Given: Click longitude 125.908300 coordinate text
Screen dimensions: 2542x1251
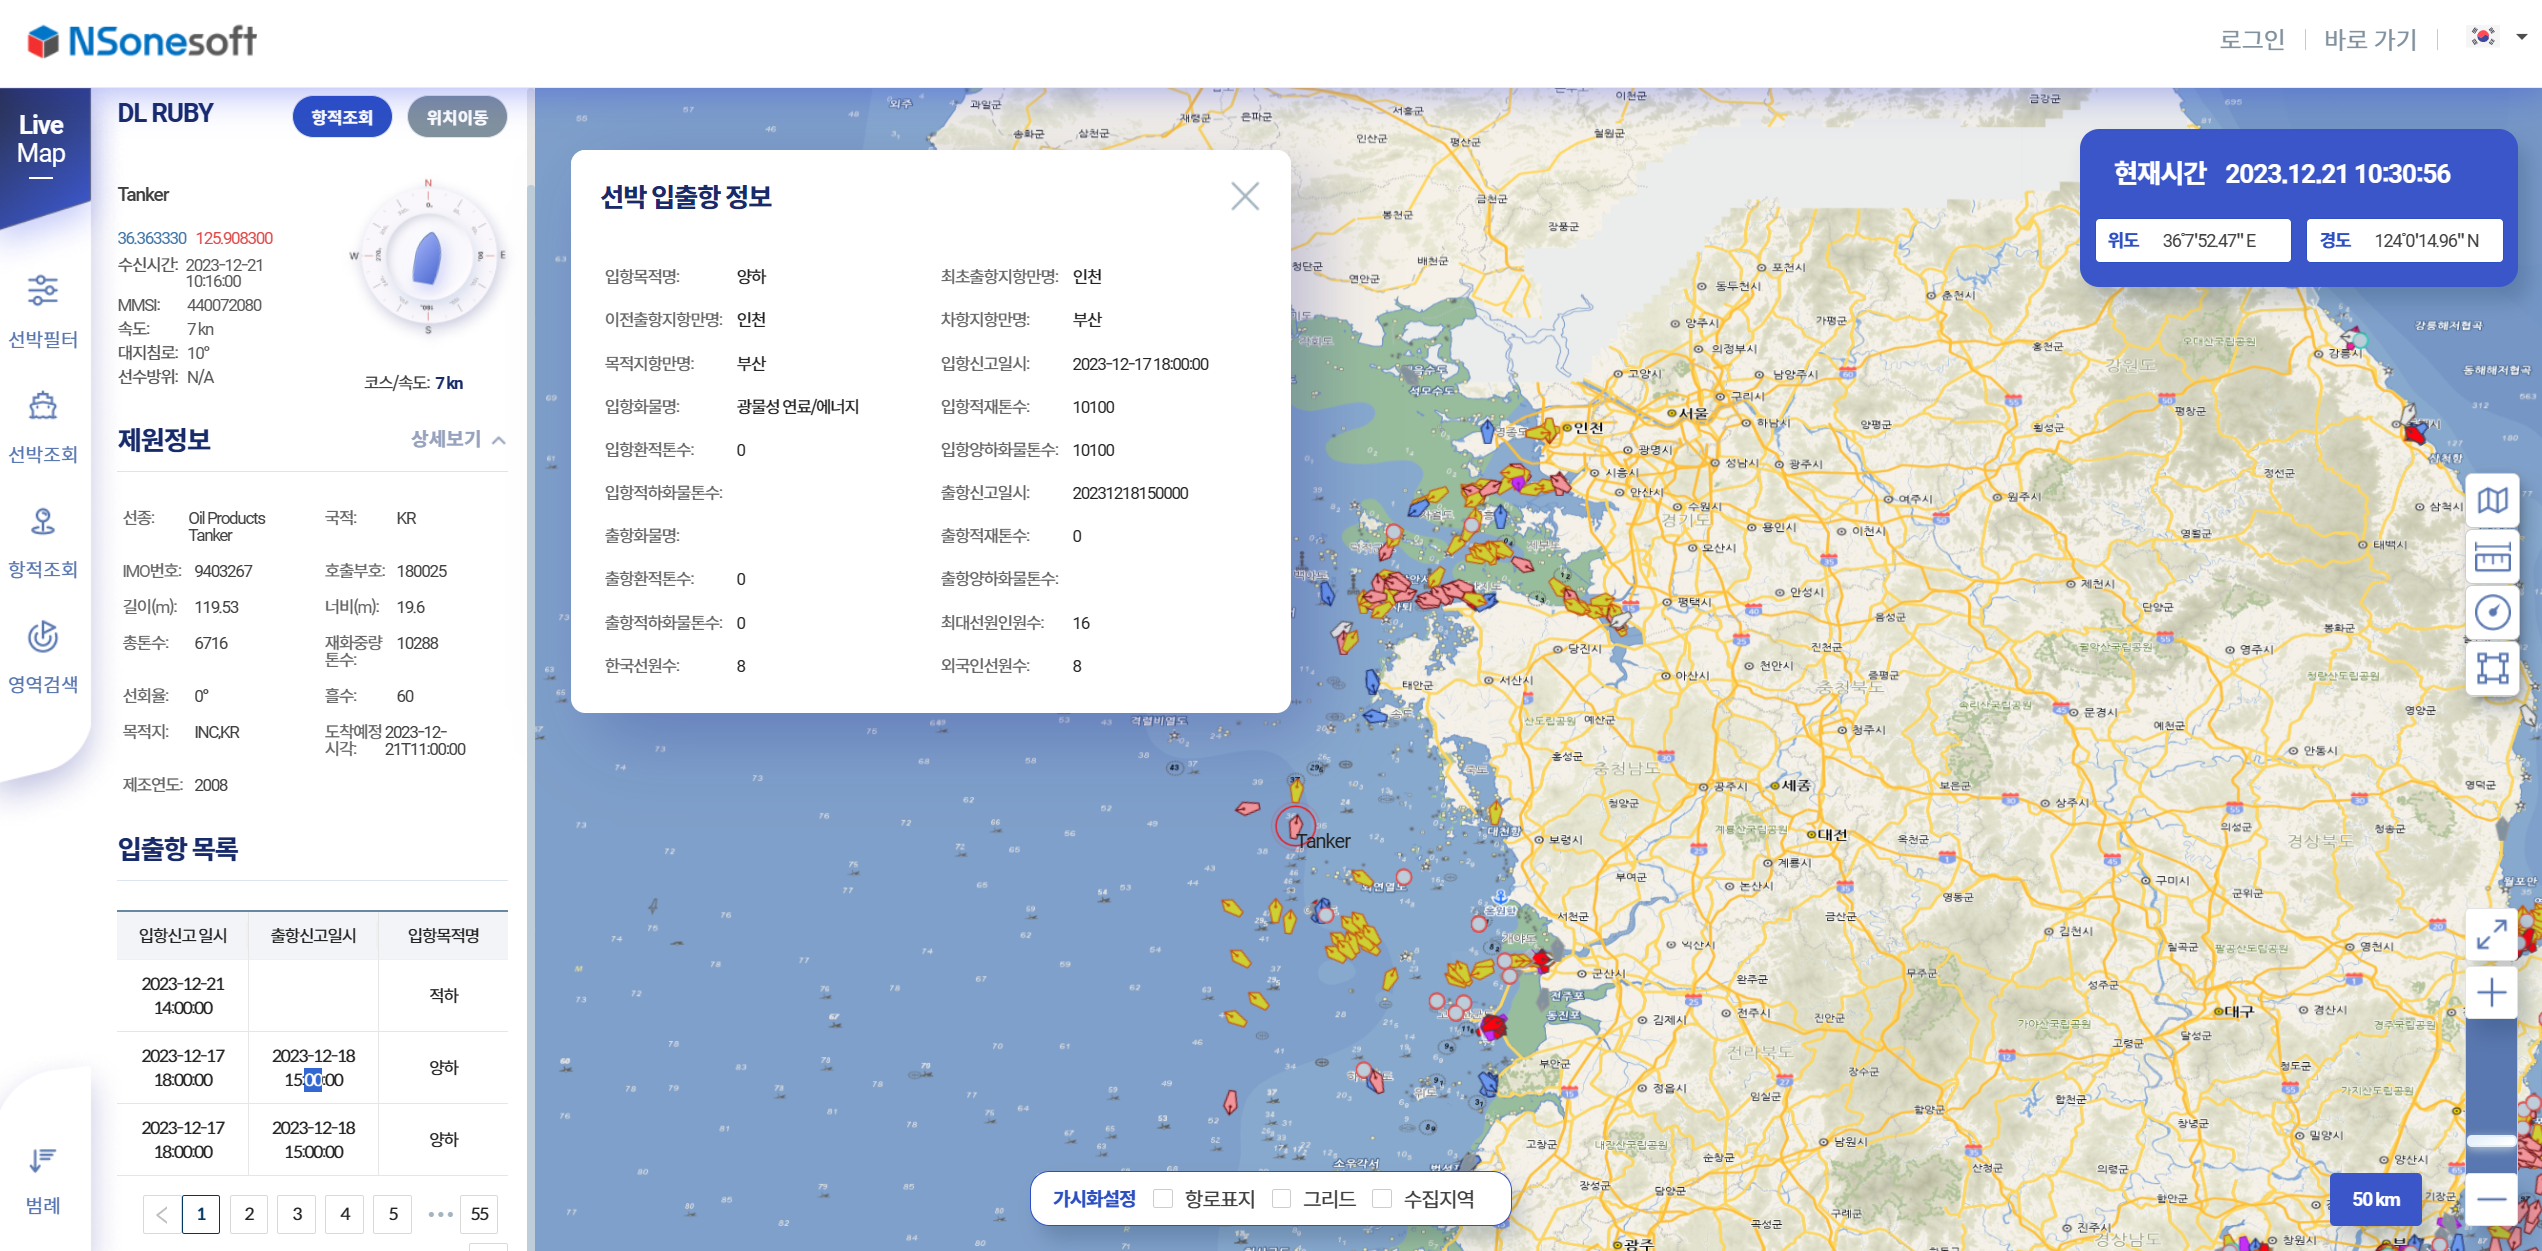Looking at the screenshot, I should (234, 238).
